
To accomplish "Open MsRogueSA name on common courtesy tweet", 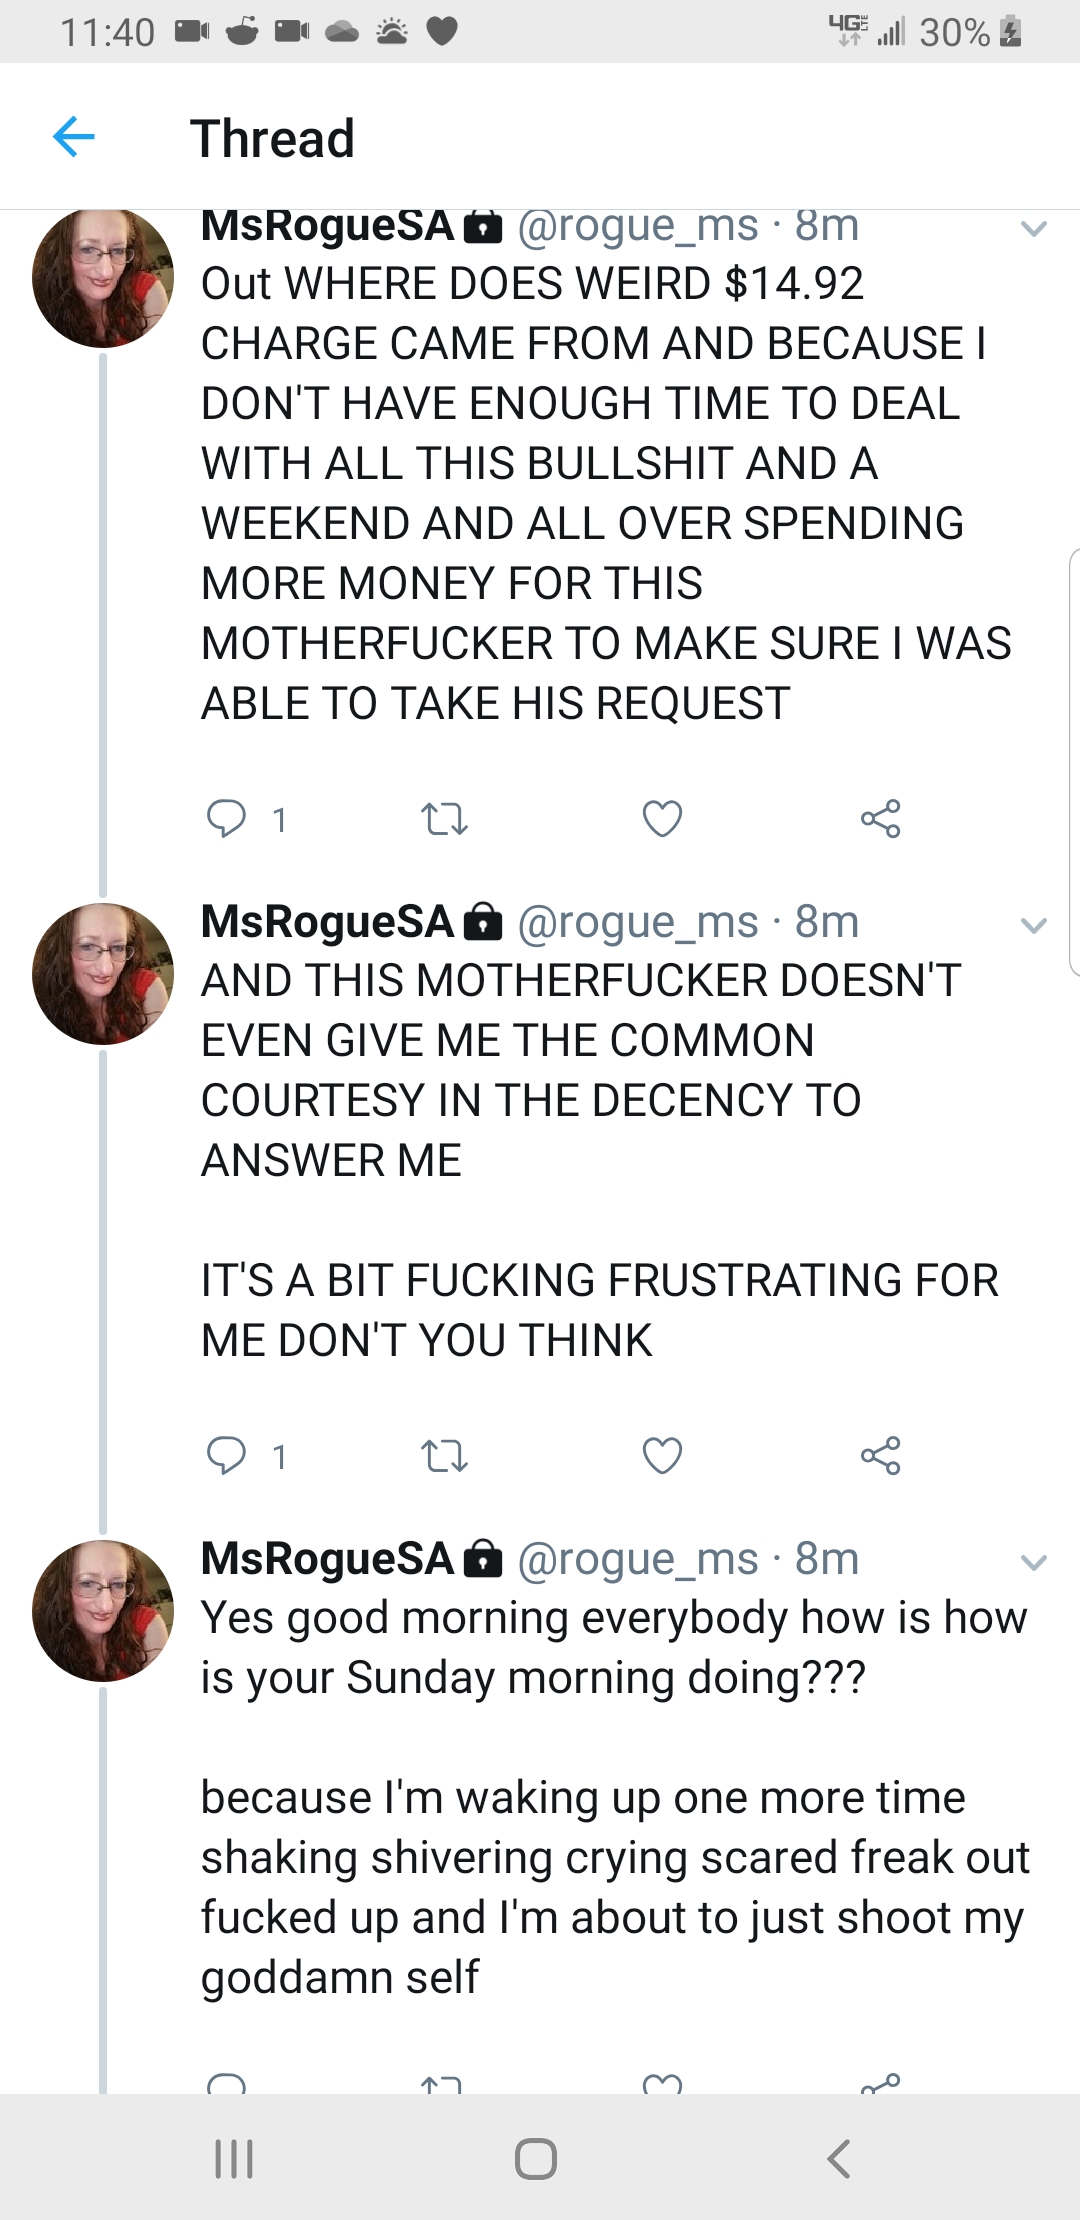I will [x=328, y=922].
